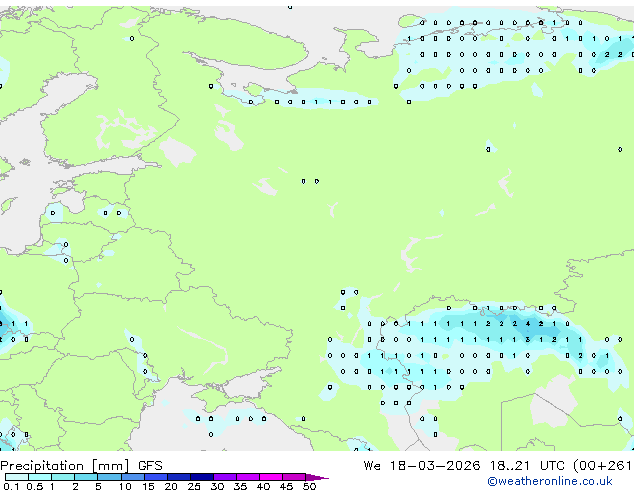The width and height of the screenshot is (634, 490).
Task: Click the legend scale label "35"
Action: 240,486
